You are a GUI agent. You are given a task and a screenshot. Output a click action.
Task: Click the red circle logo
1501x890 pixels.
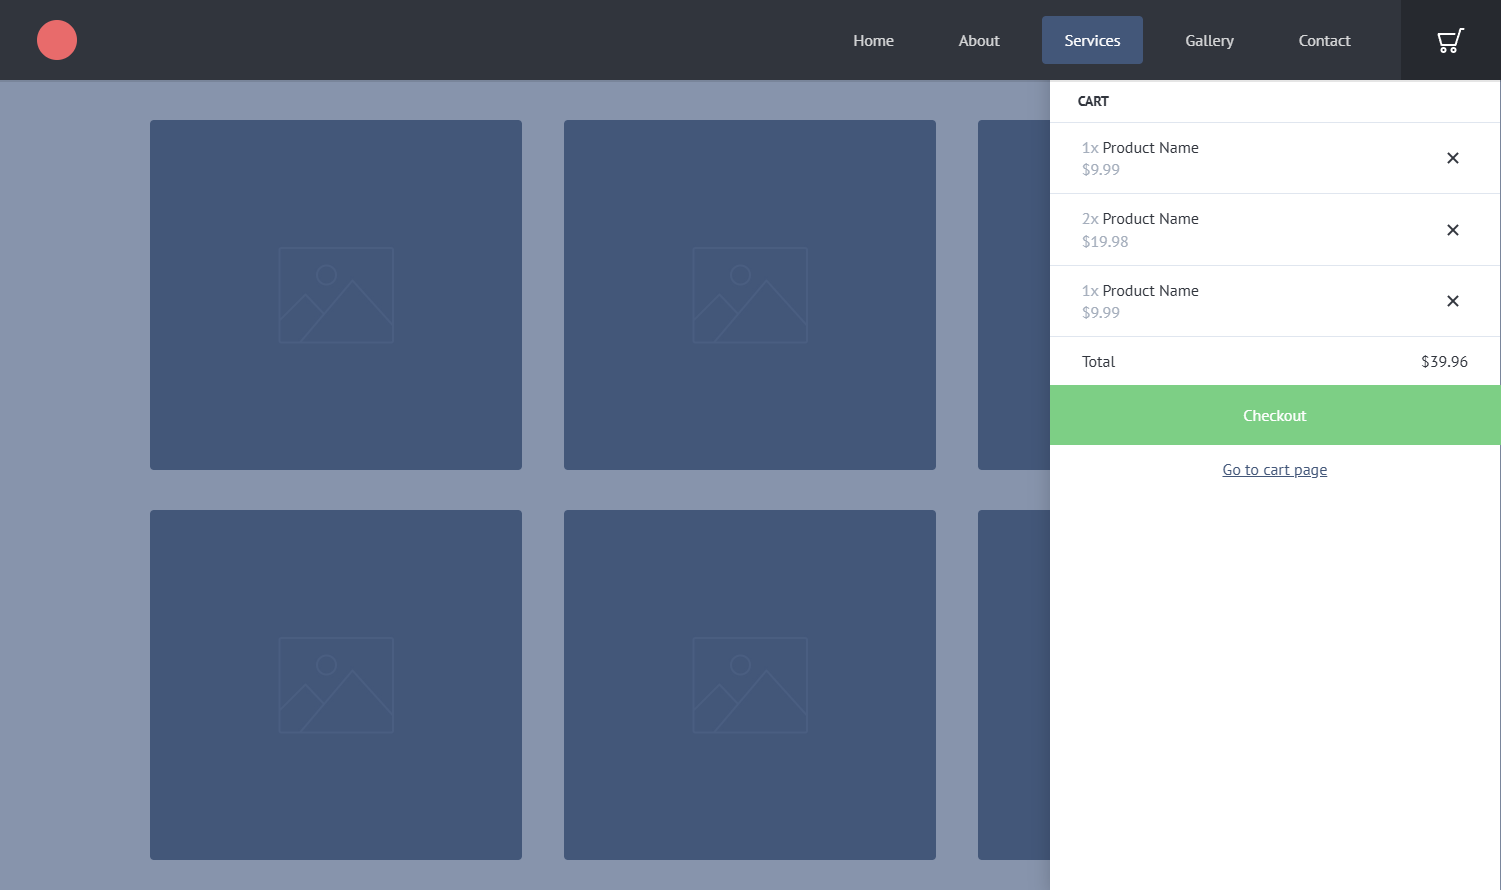57,40
